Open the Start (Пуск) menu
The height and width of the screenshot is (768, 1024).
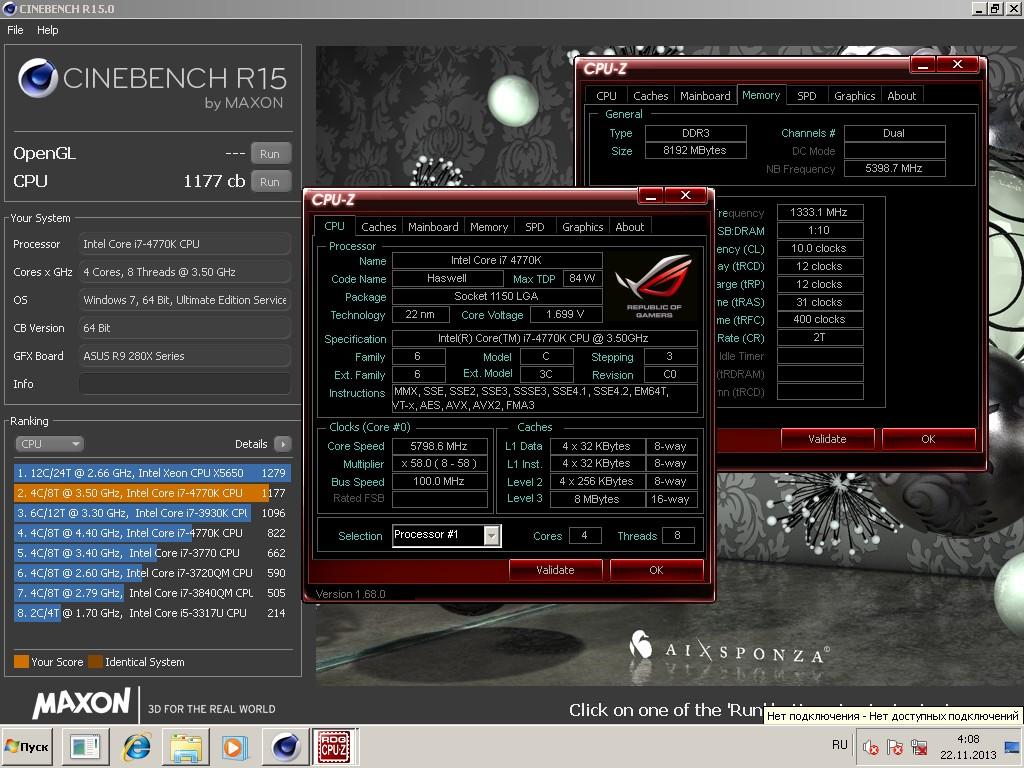pos(27,746)
